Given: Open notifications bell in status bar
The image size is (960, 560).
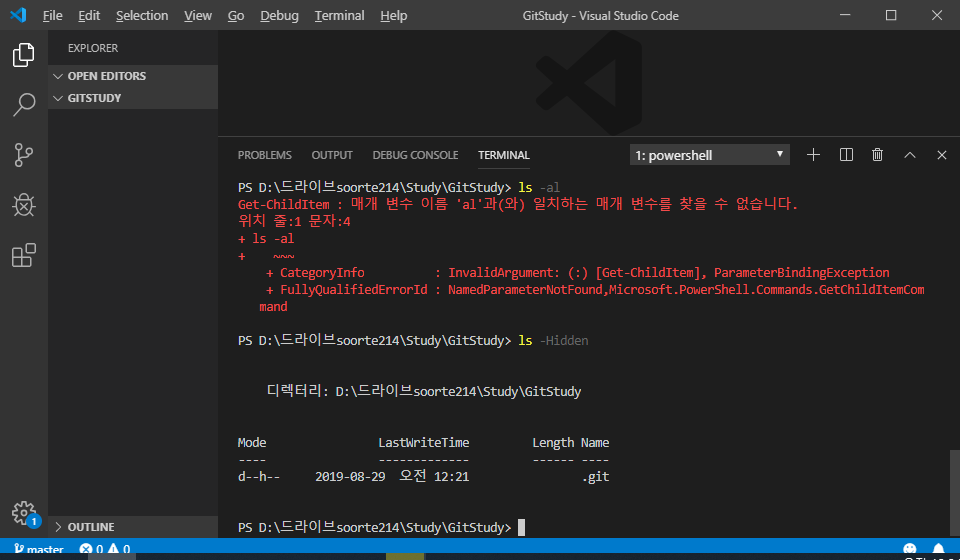Looking at the screenshot, I should click(939, 549).
